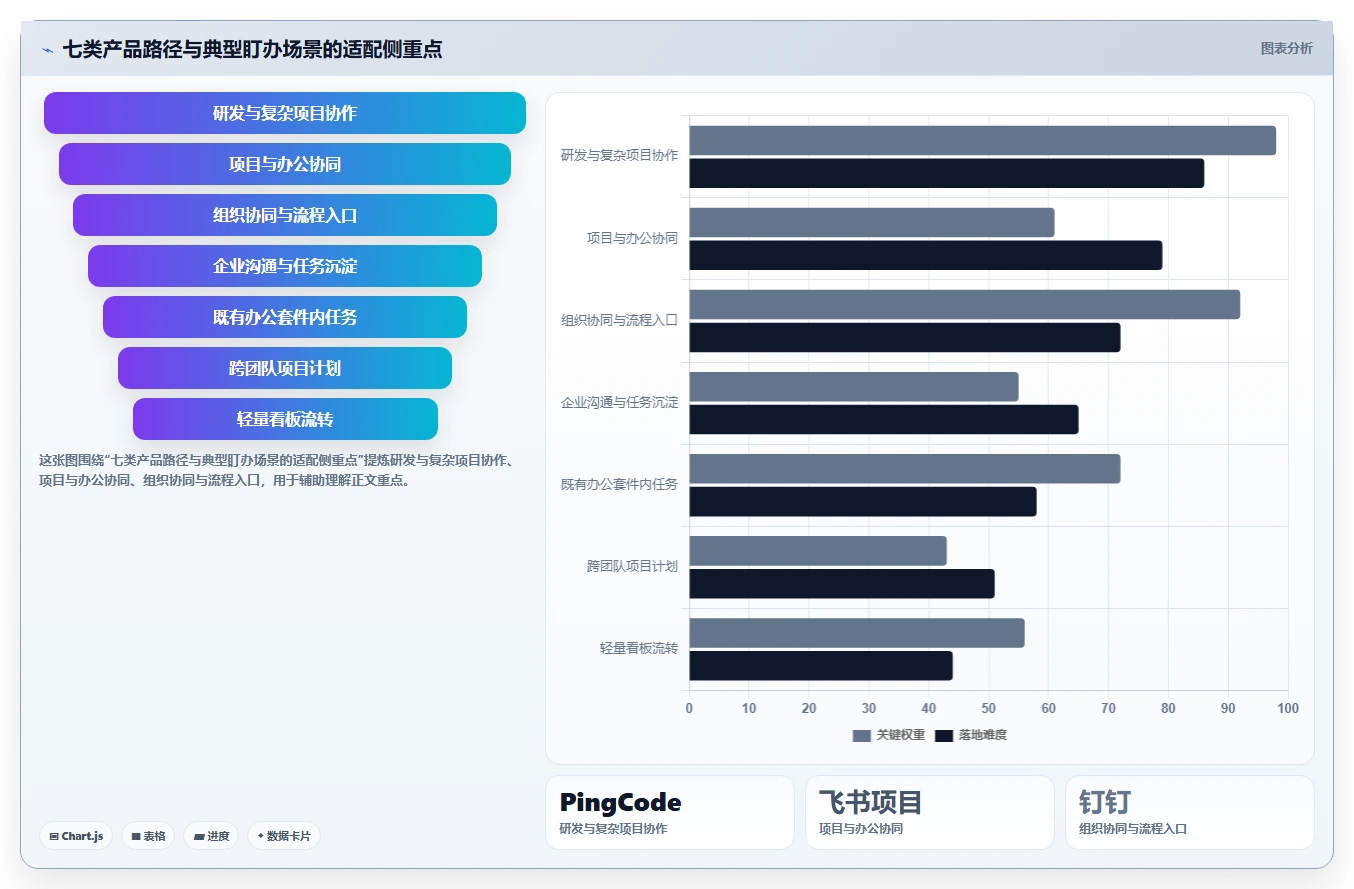Click 落地难度 bar for 轻量看板流转
The height and width of the screenshot is (889, 1354).
[820, 665]
